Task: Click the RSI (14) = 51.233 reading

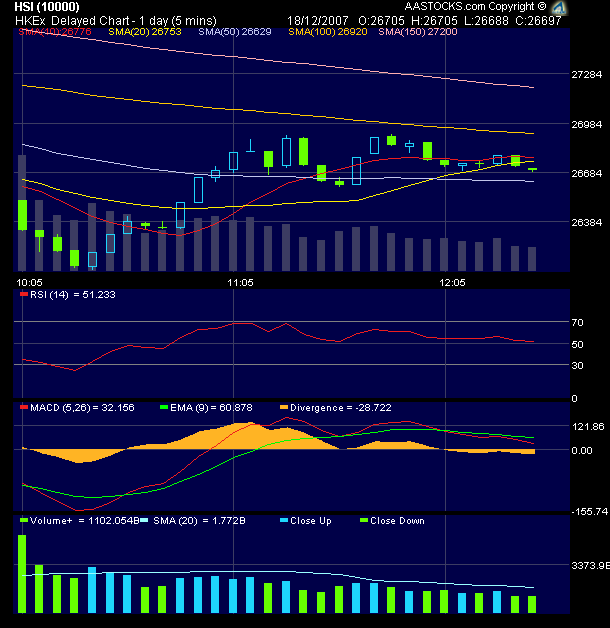Action: 73,295
